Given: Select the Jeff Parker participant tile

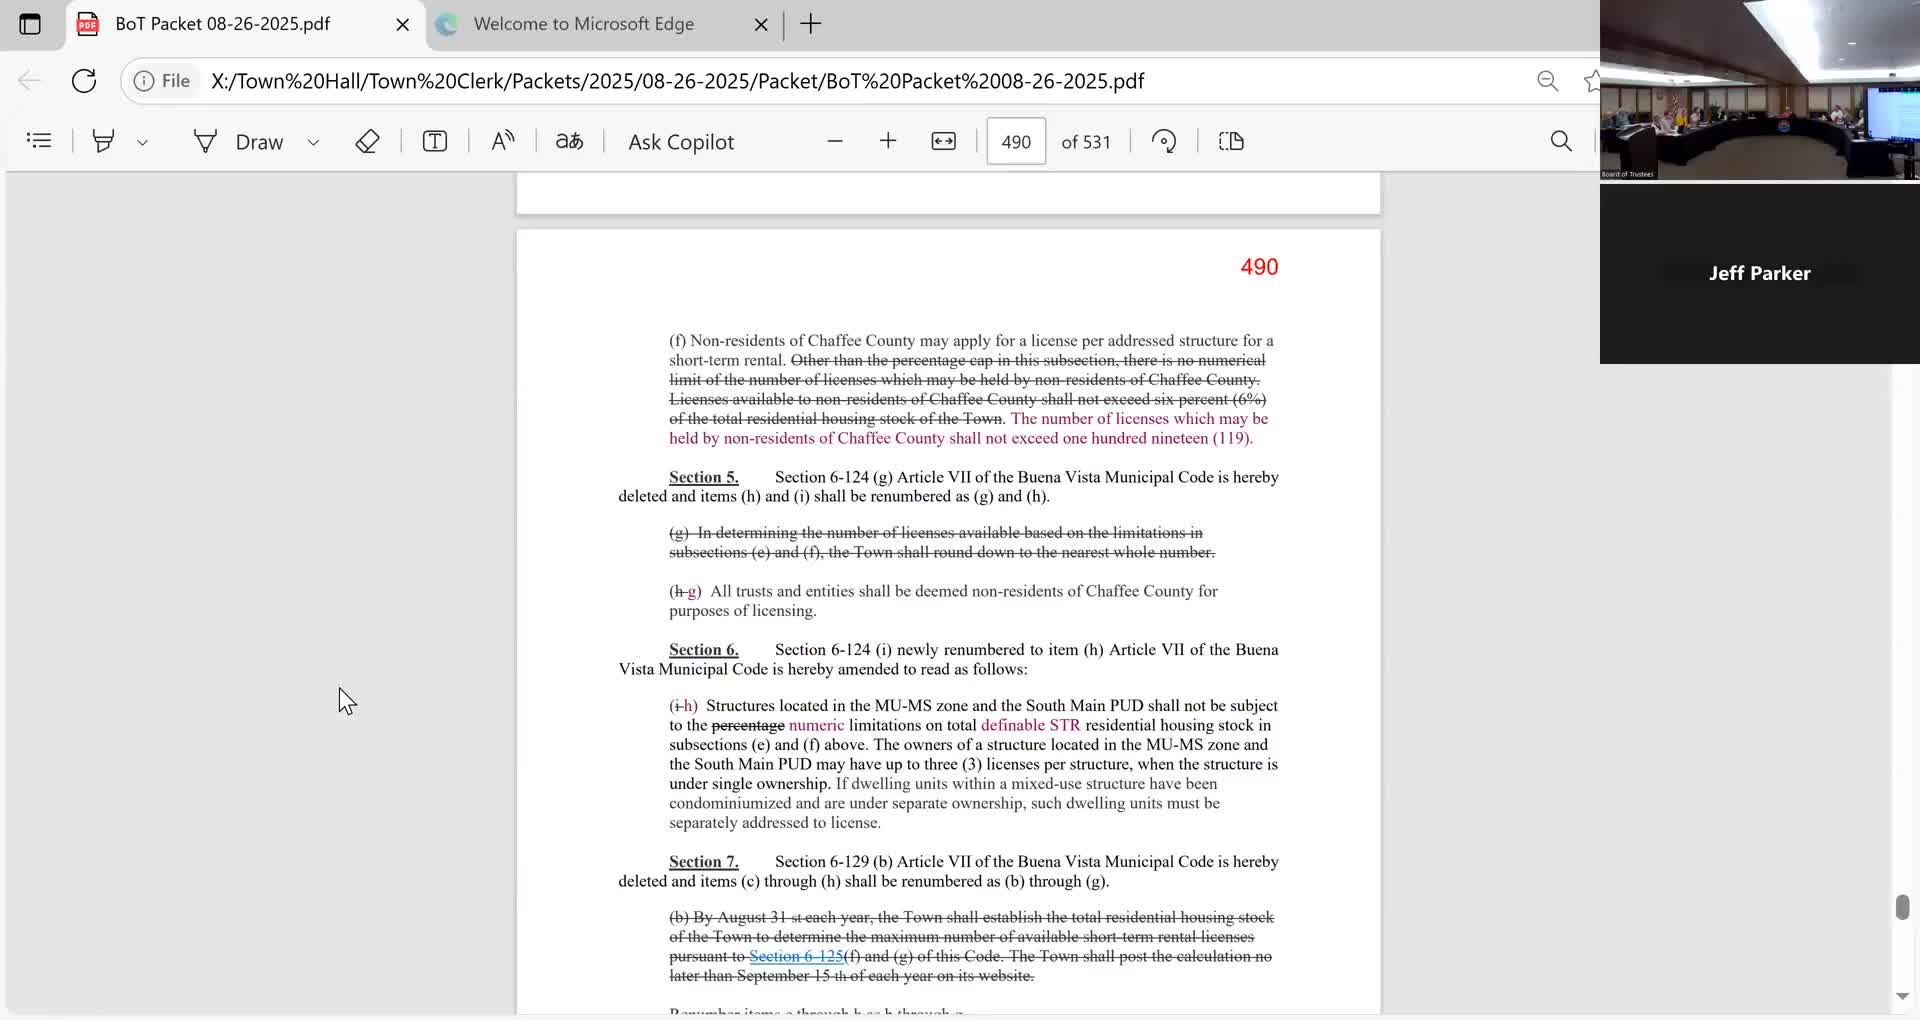Looking at the screenshot, I should click(x=1760, y=273).
